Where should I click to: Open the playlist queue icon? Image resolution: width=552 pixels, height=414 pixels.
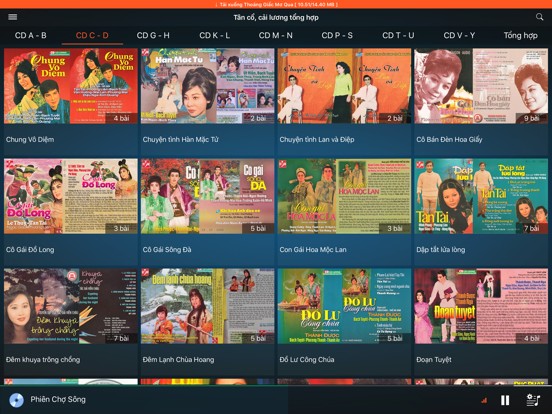tap(533, 400)
